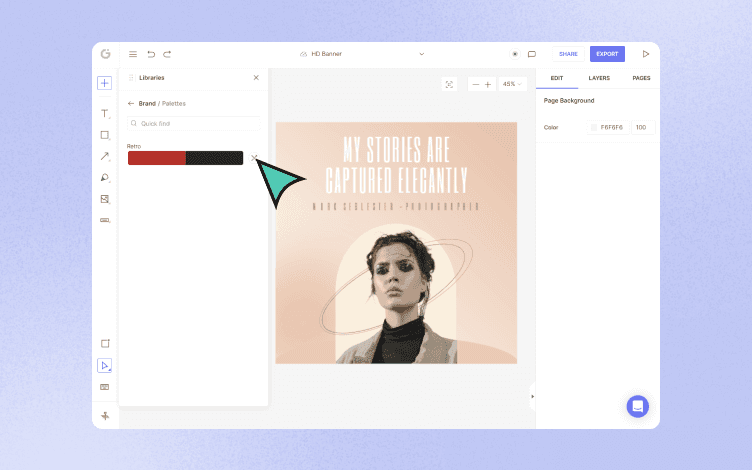752x470 pixels.
Task: Close the Libraries panel
Action: click(256, 78)
